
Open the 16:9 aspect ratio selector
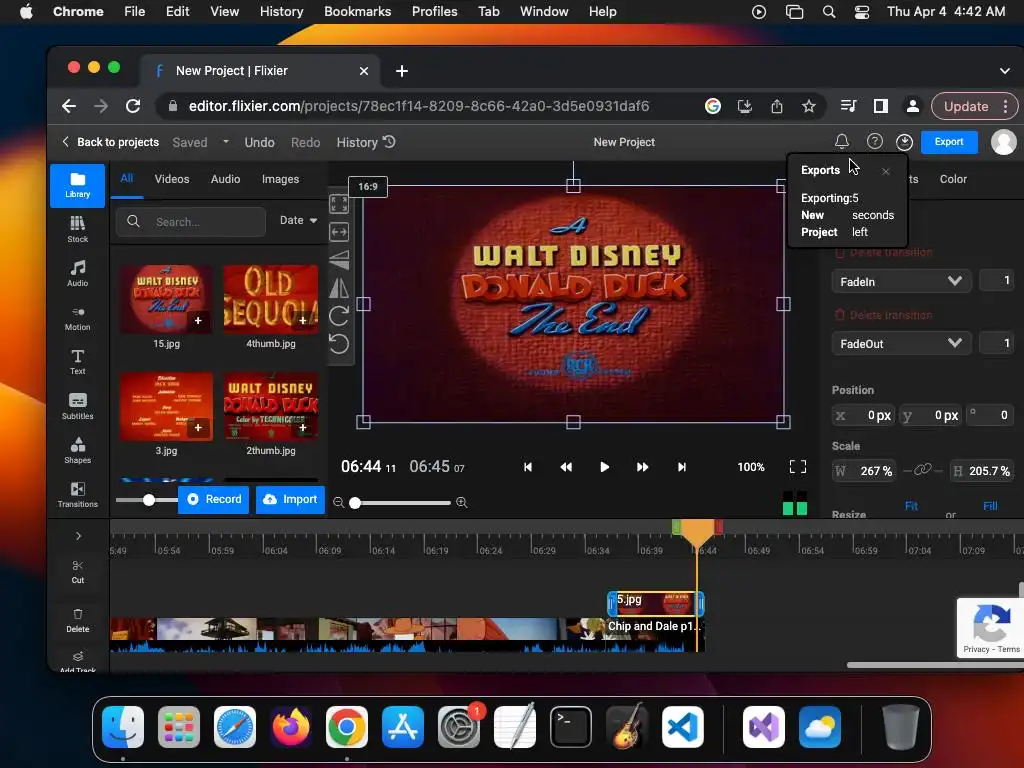tap(368, 187)
